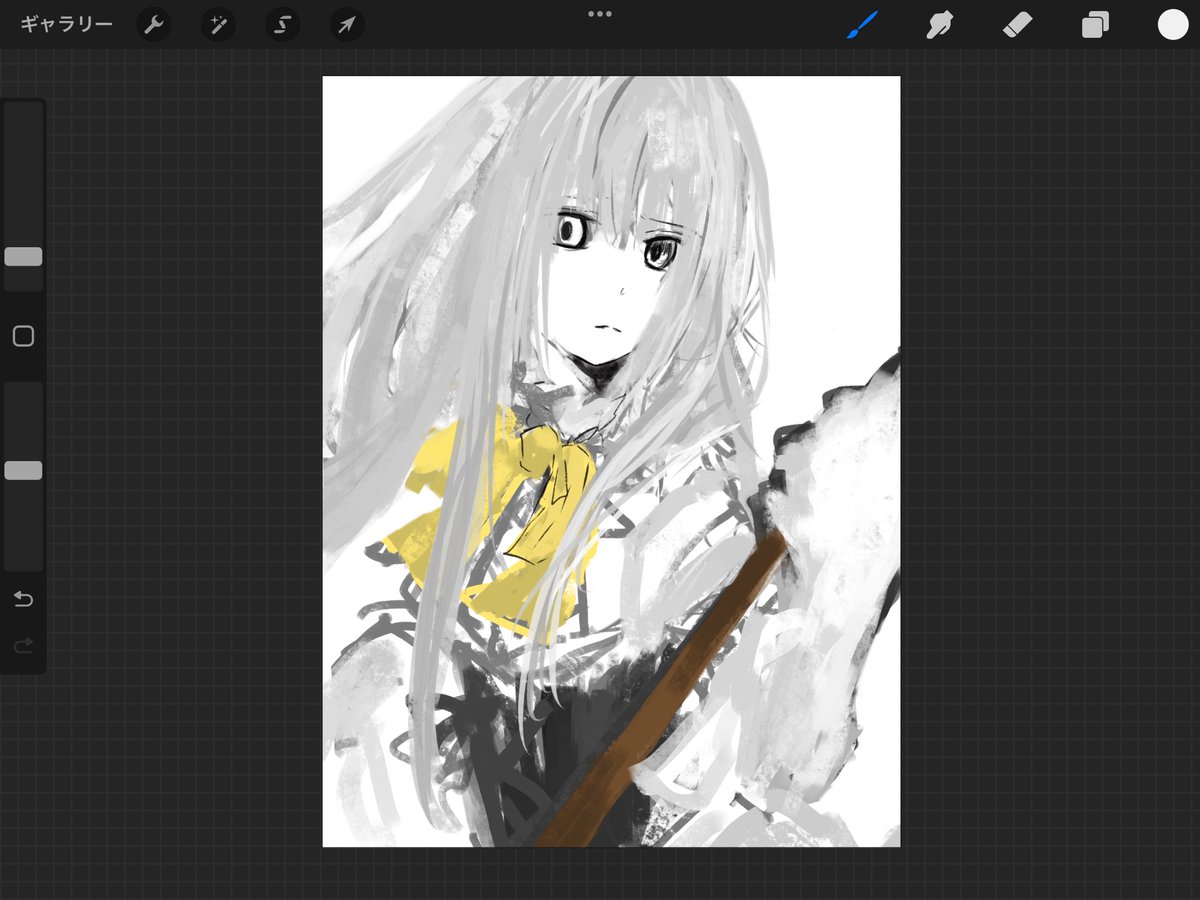The image size is (1200, 900).
Task: Tap the square modify button in sidebar
Action: (23, 336)
